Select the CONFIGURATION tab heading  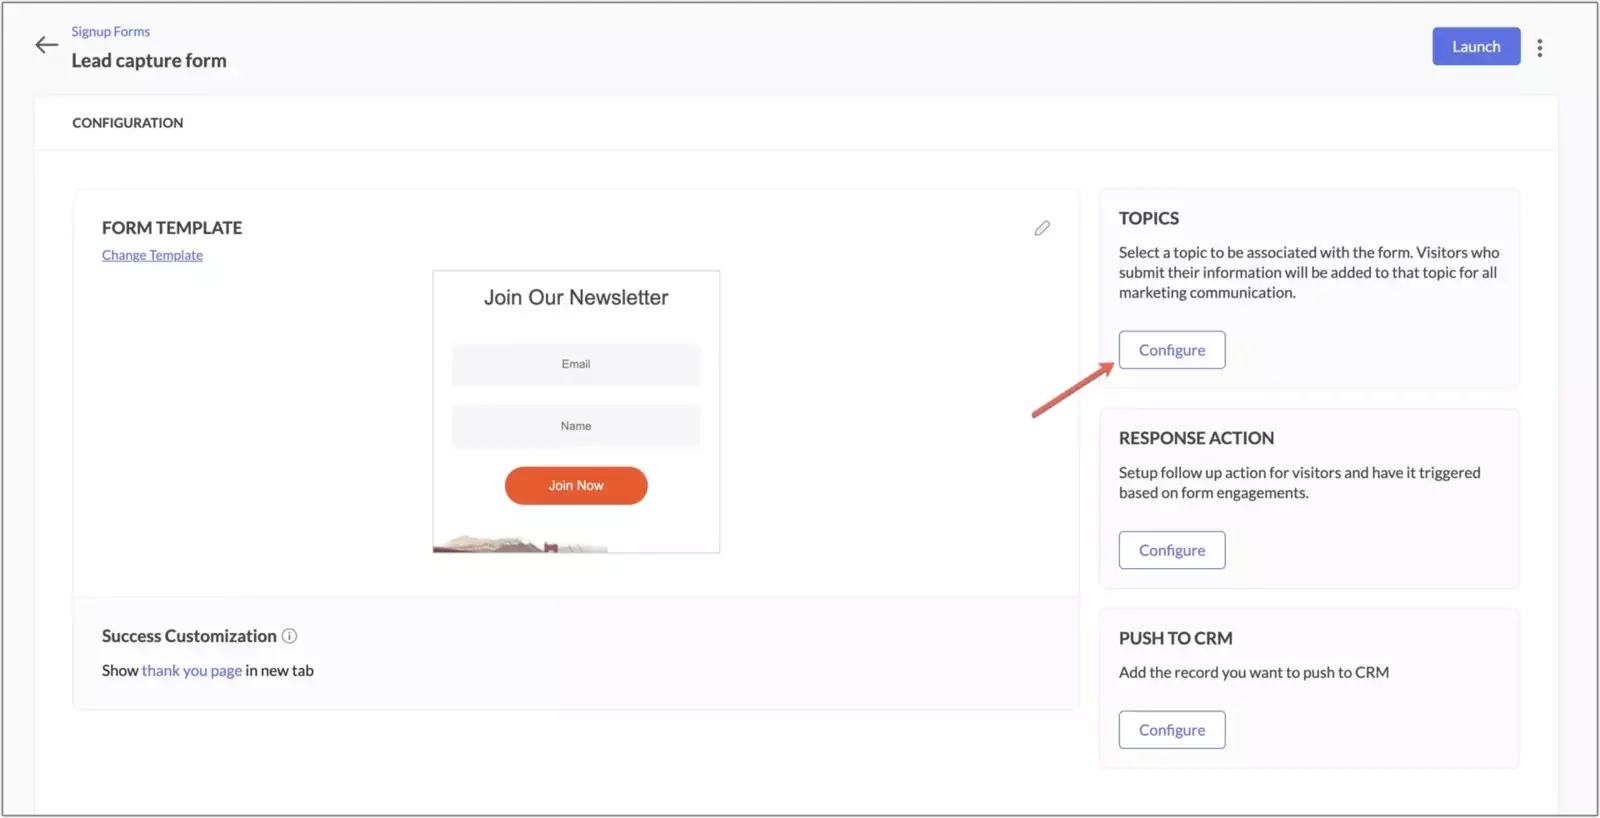(127, 123)
